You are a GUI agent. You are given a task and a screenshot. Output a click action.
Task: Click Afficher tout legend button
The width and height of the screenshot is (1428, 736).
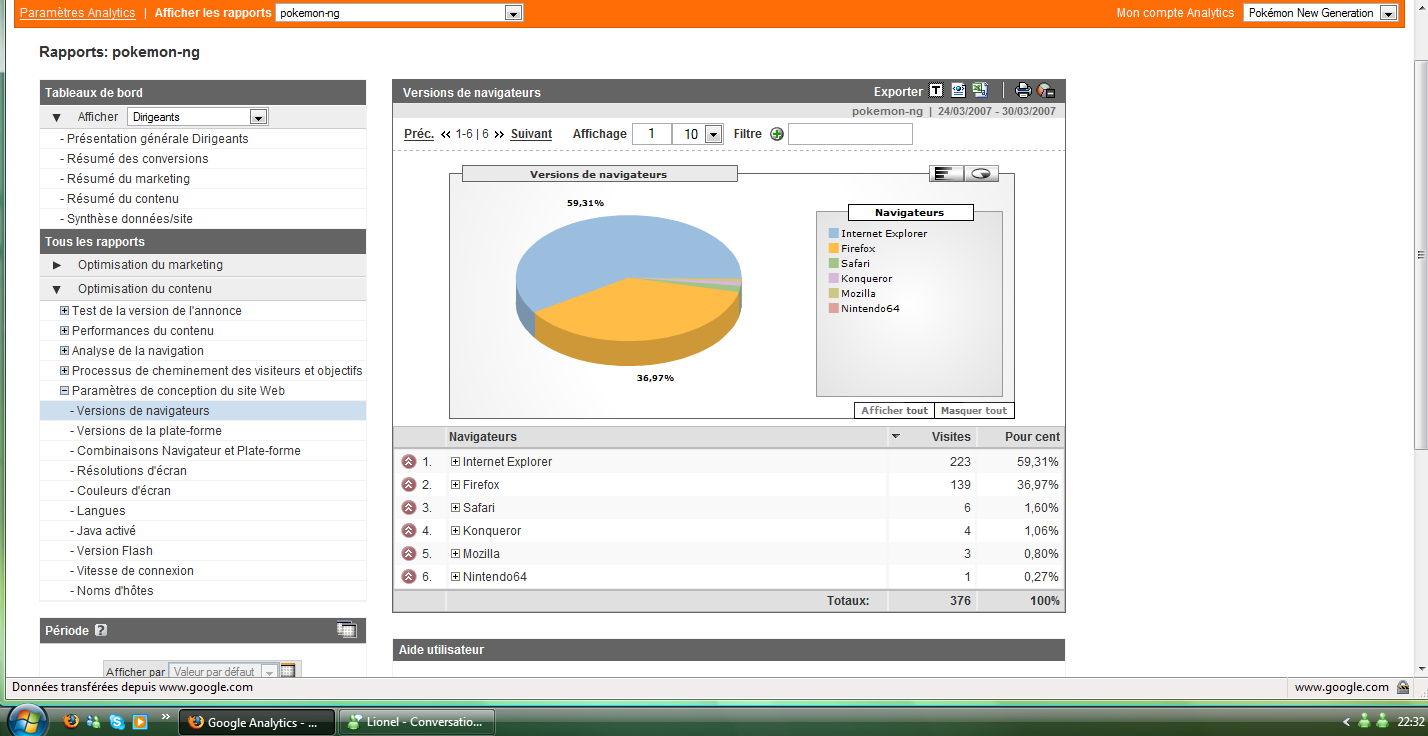[x=894, y=411]
